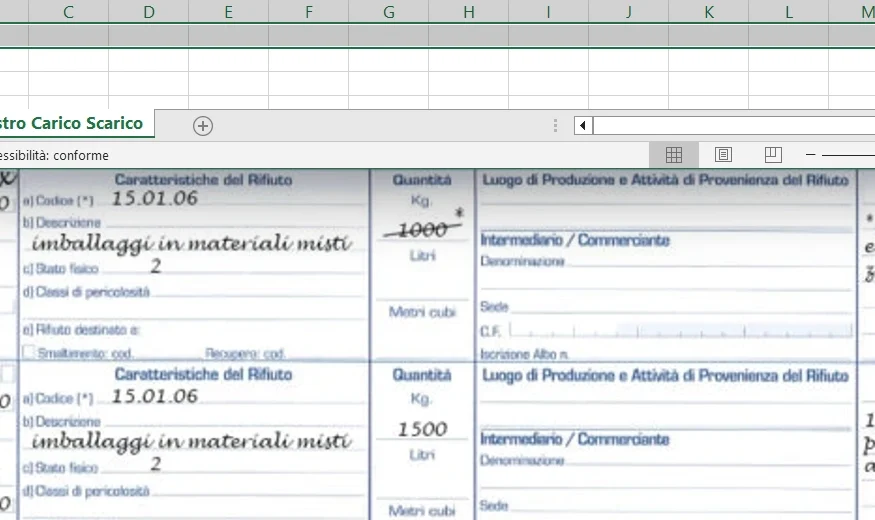Click the 1500 Kg quantity value
Screen dimensions: 875x520
click(x=422, y=429)
